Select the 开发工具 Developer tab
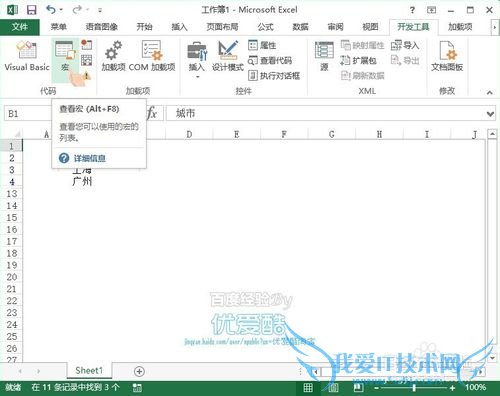Viewport: 500px width, 396px height. 413,27
